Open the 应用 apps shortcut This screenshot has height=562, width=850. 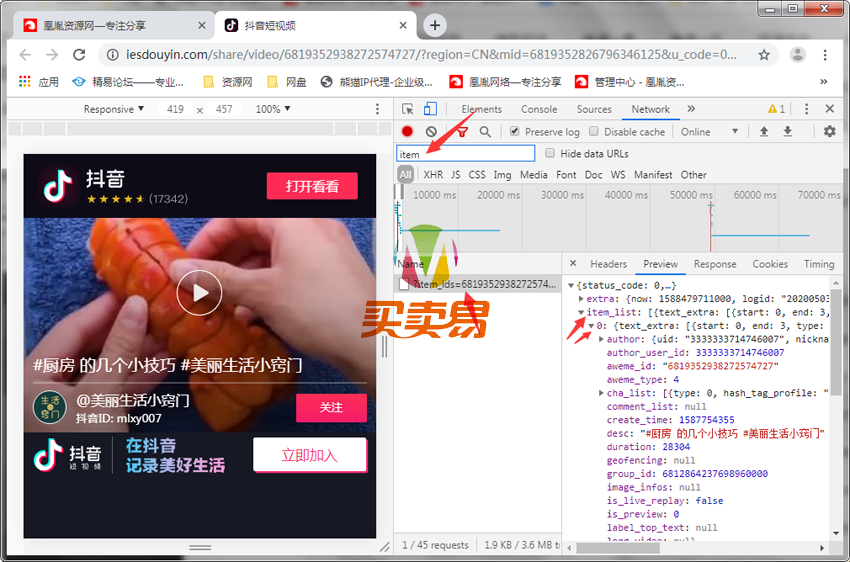point(38,82)
